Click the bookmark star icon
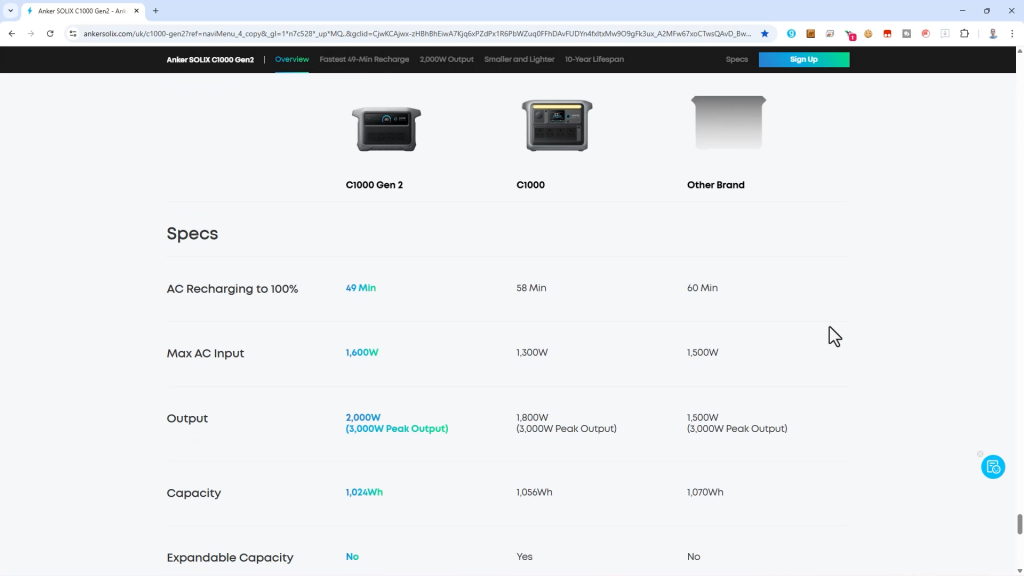The width and height of the screenshot is (1024, 576). (x=765, y=33)
